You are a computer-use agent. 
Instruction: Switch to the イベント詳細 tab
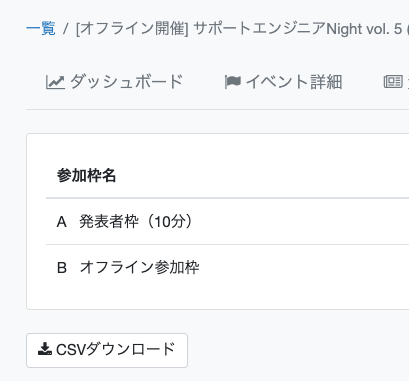pyautogui.click(x=283, y=82)
